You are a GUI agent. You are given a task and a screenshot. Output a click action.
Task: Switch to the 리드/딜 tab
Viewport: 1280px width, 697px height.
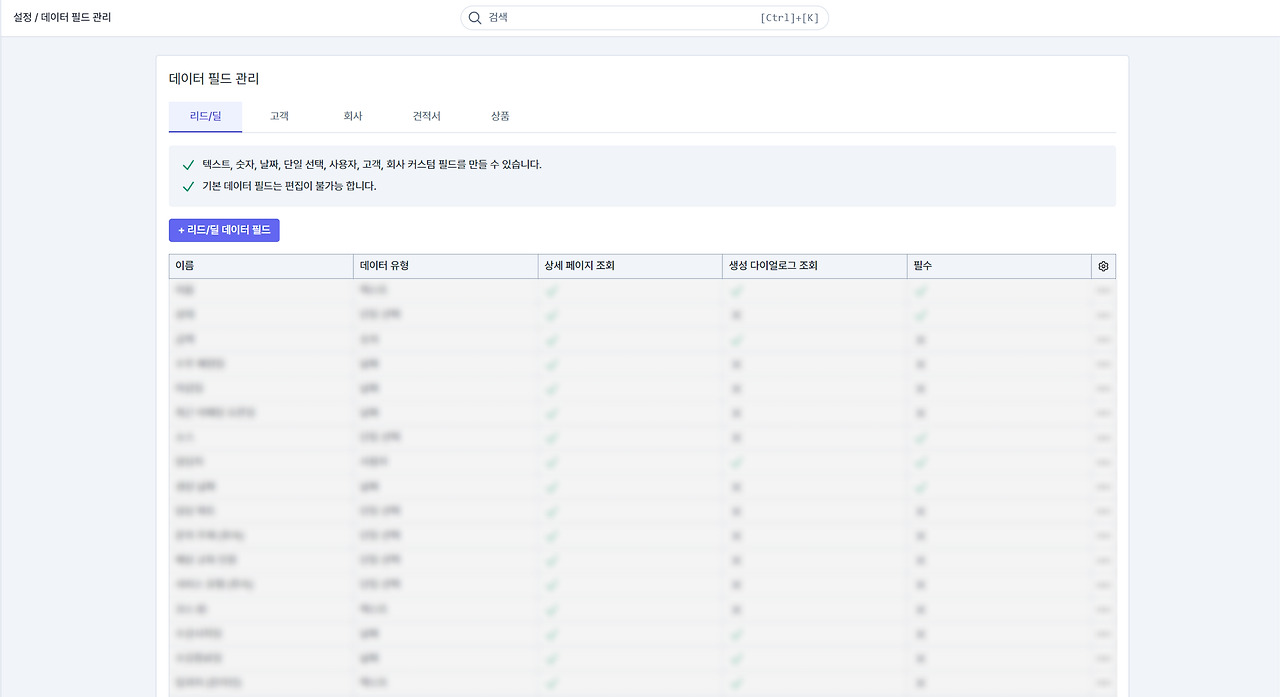(205, 116)
